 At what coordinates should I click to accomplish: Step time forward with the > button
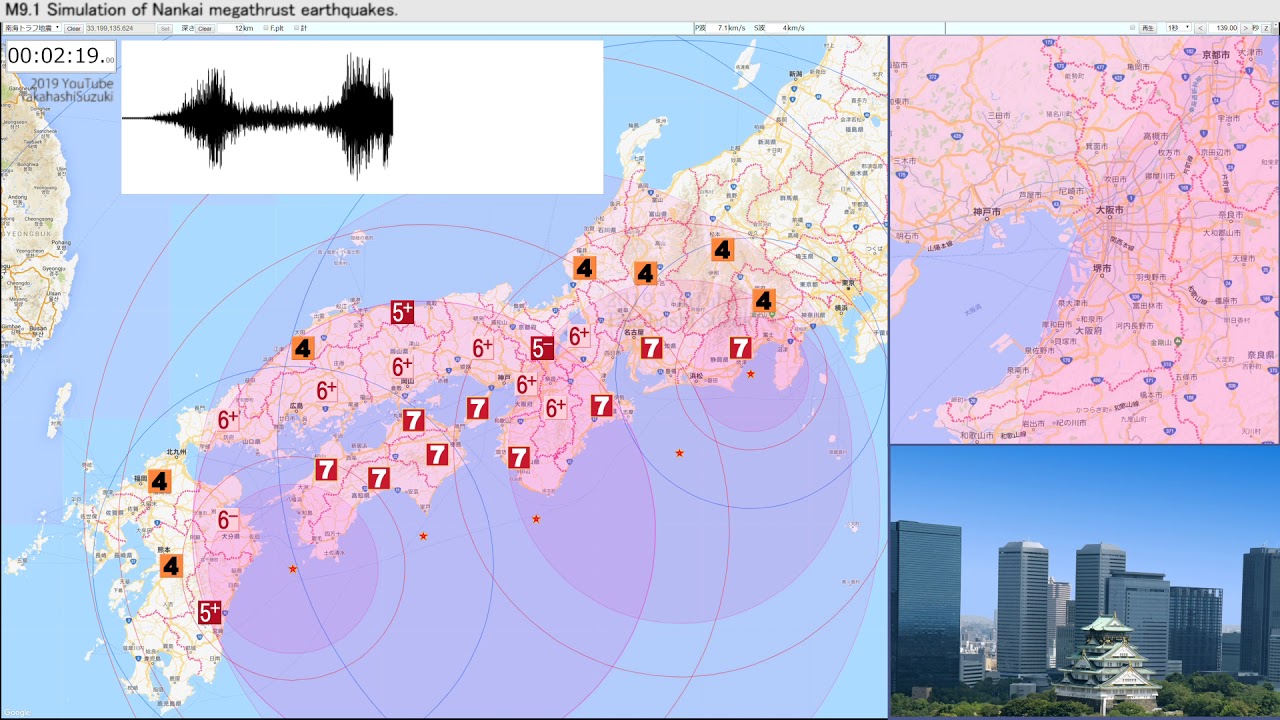1245,28
